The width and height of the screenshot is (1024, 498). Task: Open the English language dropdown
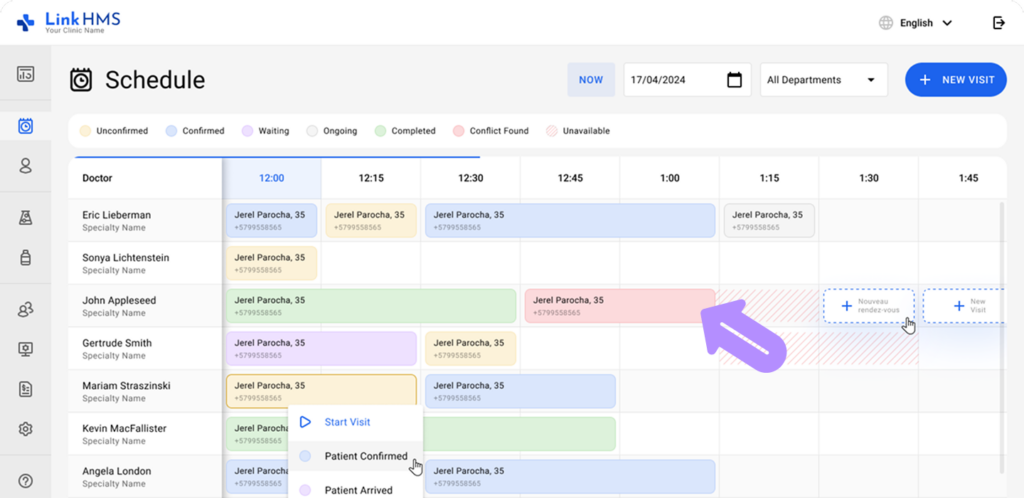pos(925,23)
